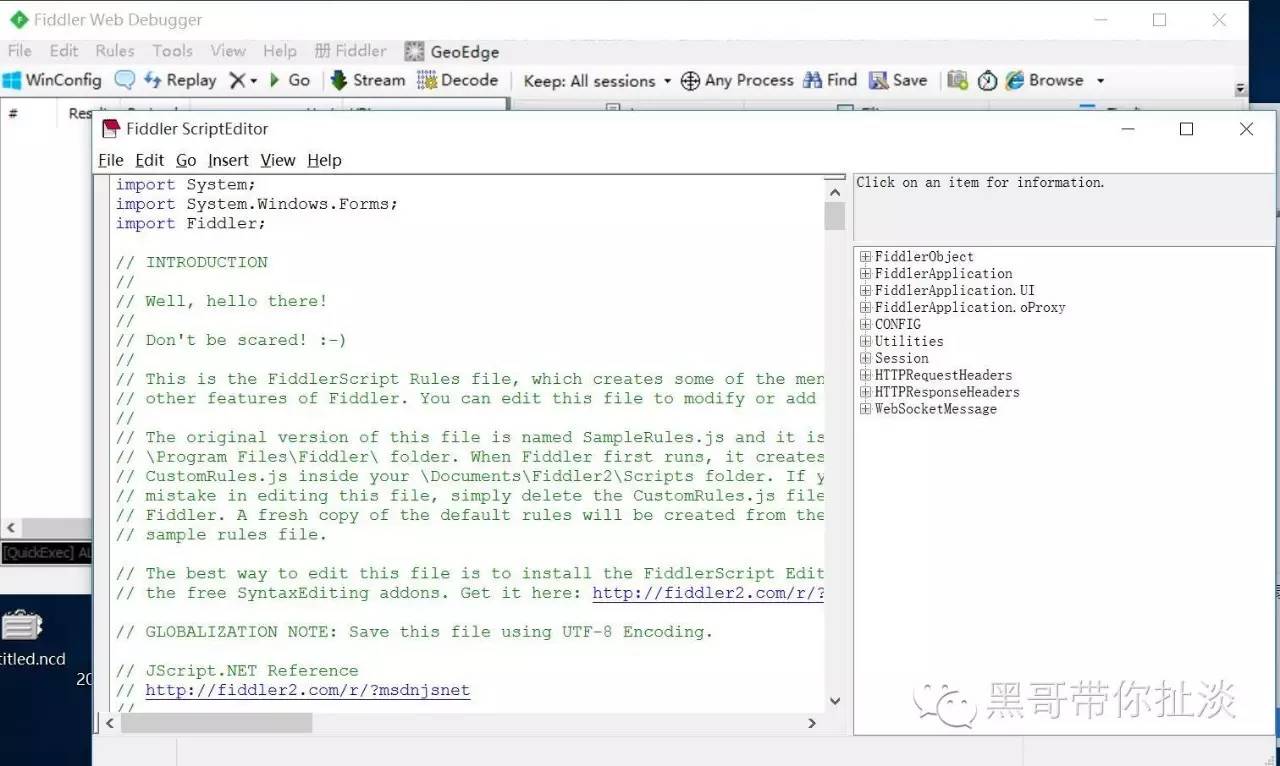Image resolution: width=1280 pixels, height=766 pixels.
Task: Open the Keep: All sessions dropdown
Action: click(x=667, y=81)
